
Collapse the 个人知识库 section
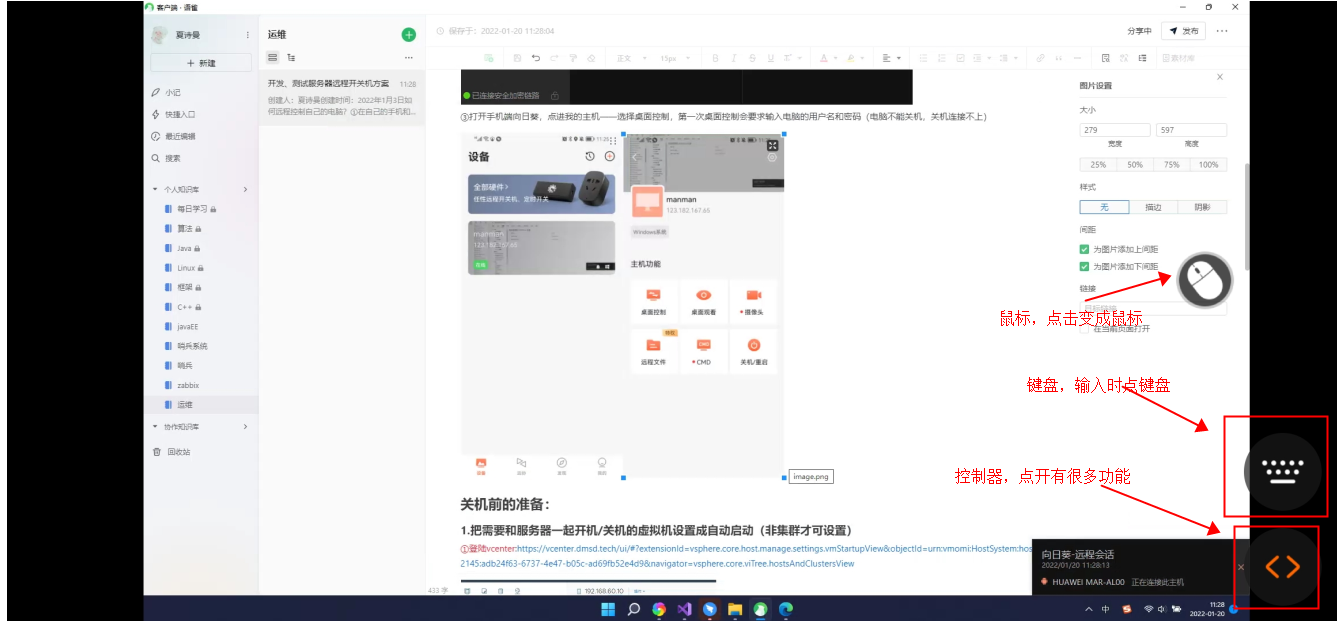click(x=155, y=189)
